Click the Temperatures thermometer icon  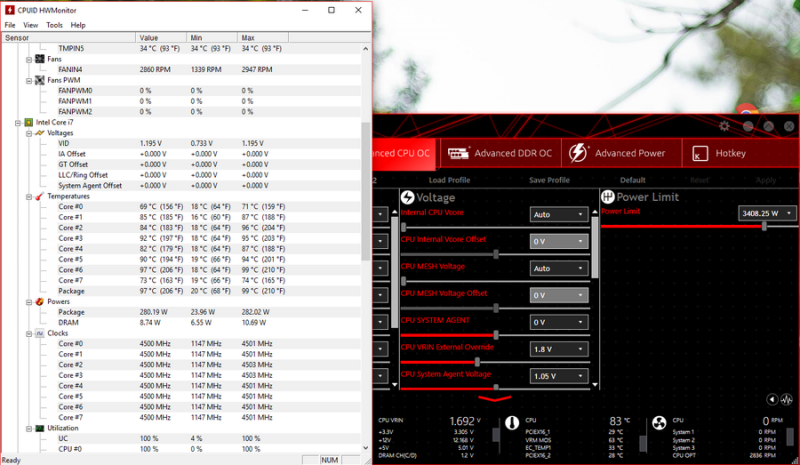pos(39,197)
